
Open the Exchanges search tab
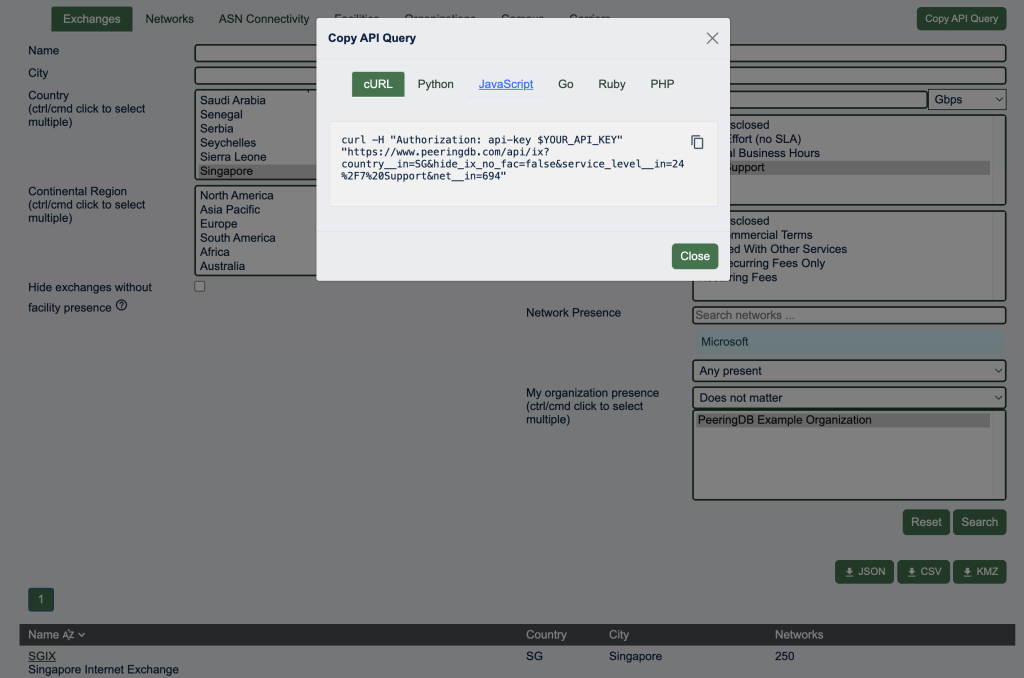(x=91, y=19)
